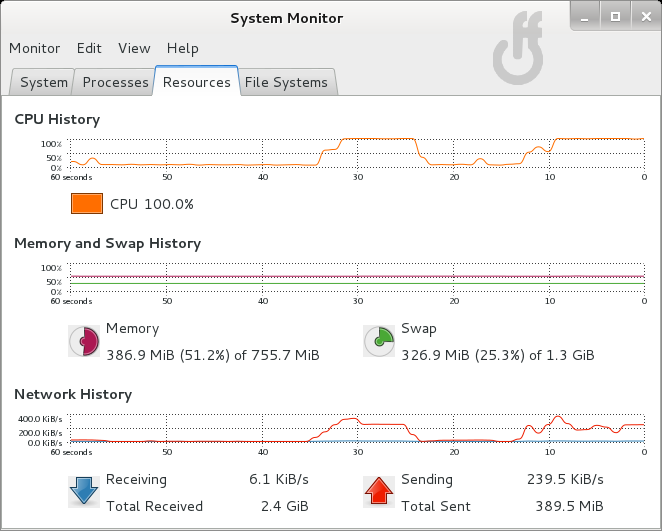
Task: Close the System Monitor window
Action: tap(646, 17)
